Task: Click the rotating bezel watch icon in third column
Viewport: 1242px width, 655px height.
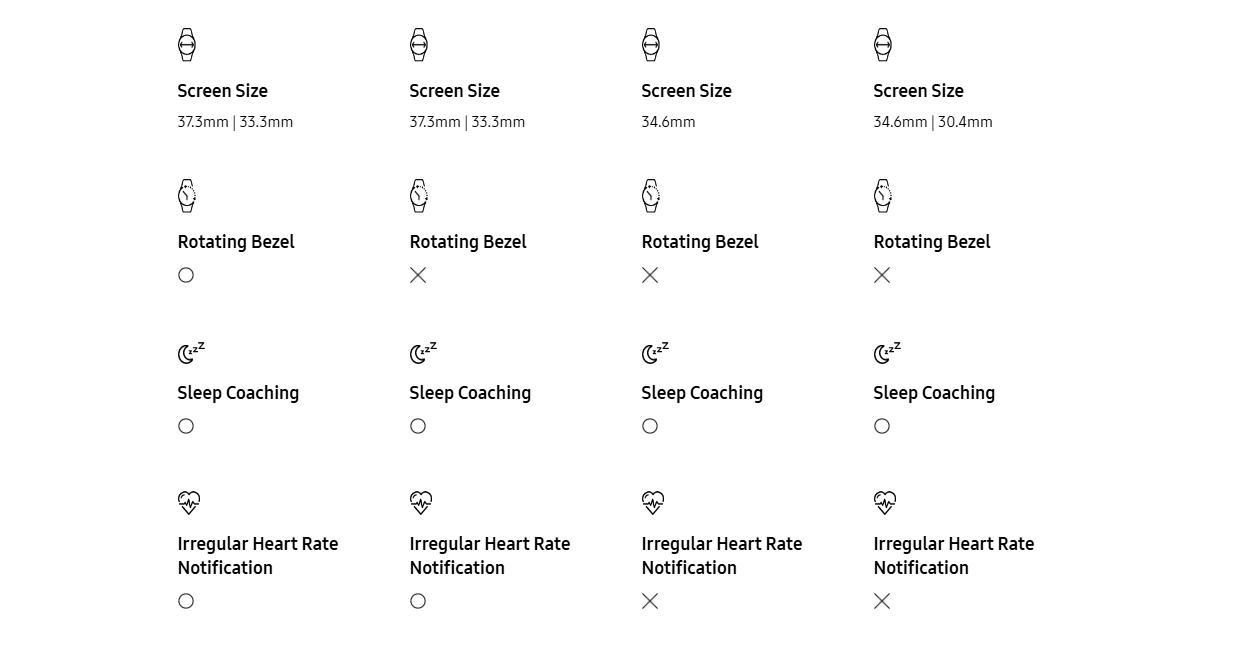Action: tap(651, 196)
